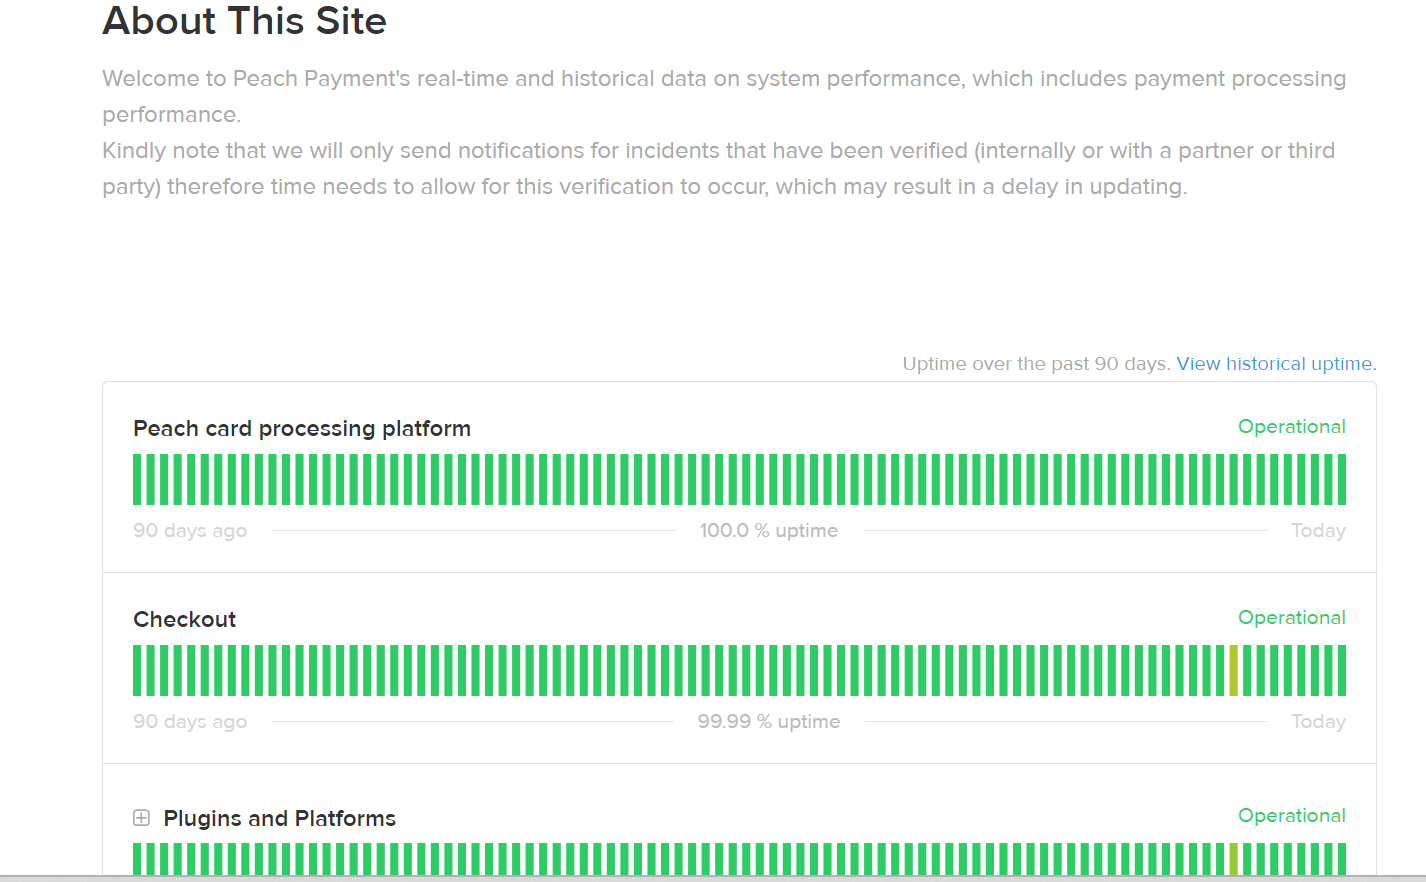Image resolution: width=1426 pixels, height=882 pixels.
Task: Expand the Plugins and Platforms group
Action: tap(142, 818)
